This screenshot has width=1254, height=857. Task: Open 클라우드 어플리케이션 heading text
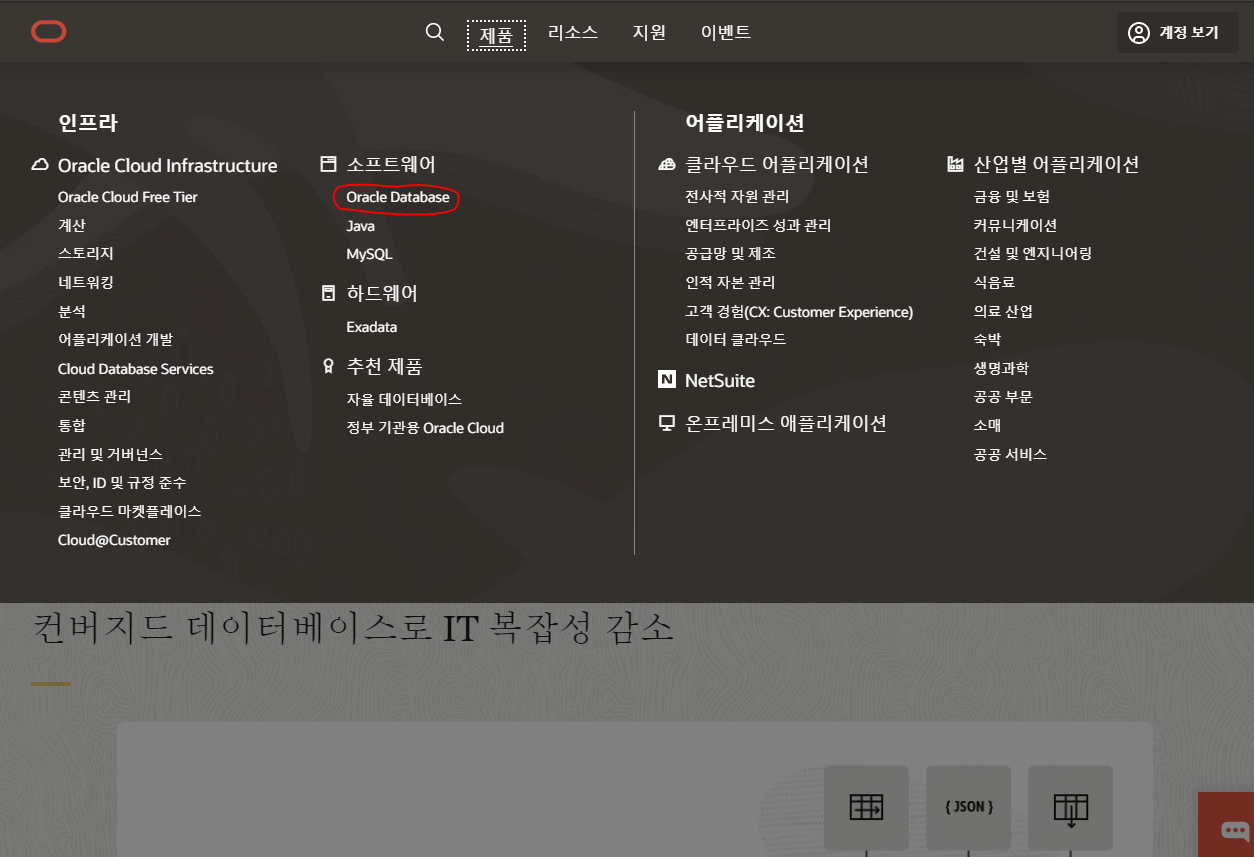click(777, 164)
